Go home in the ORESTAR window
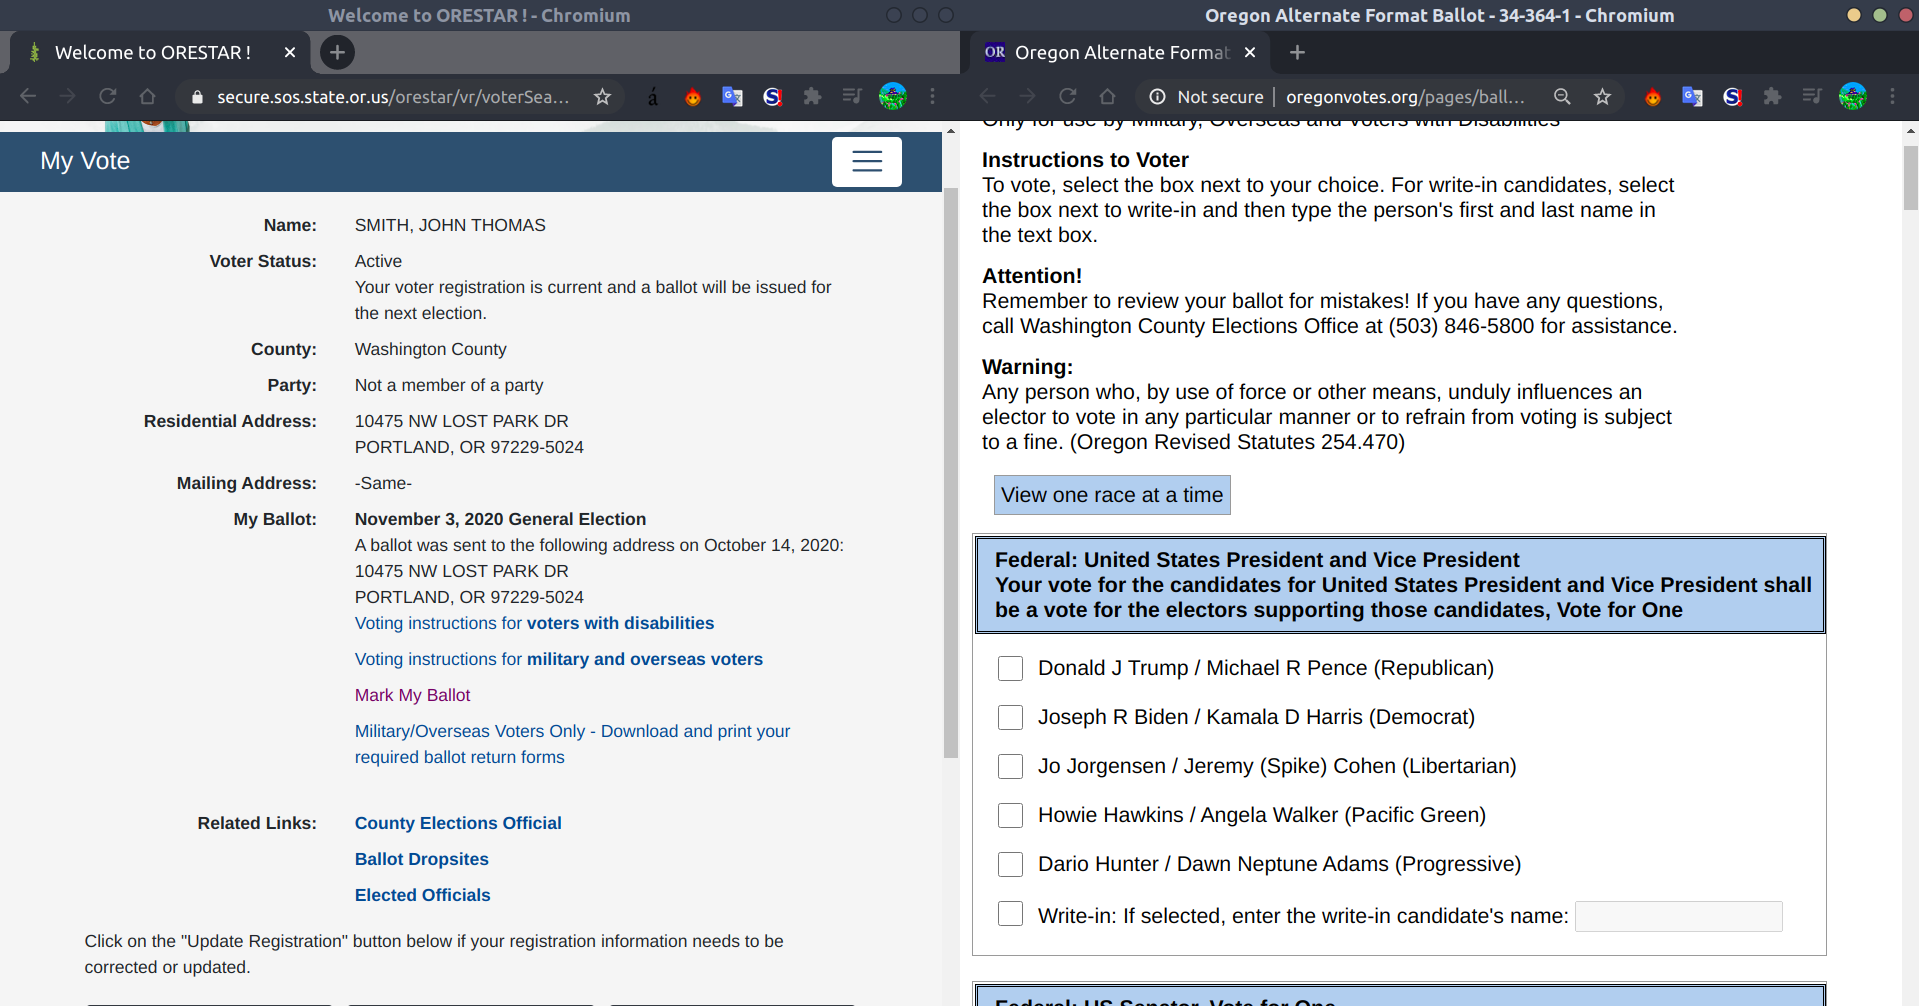The width and height of the screenshot is (1919, 1006). click(x=148, y=96)
